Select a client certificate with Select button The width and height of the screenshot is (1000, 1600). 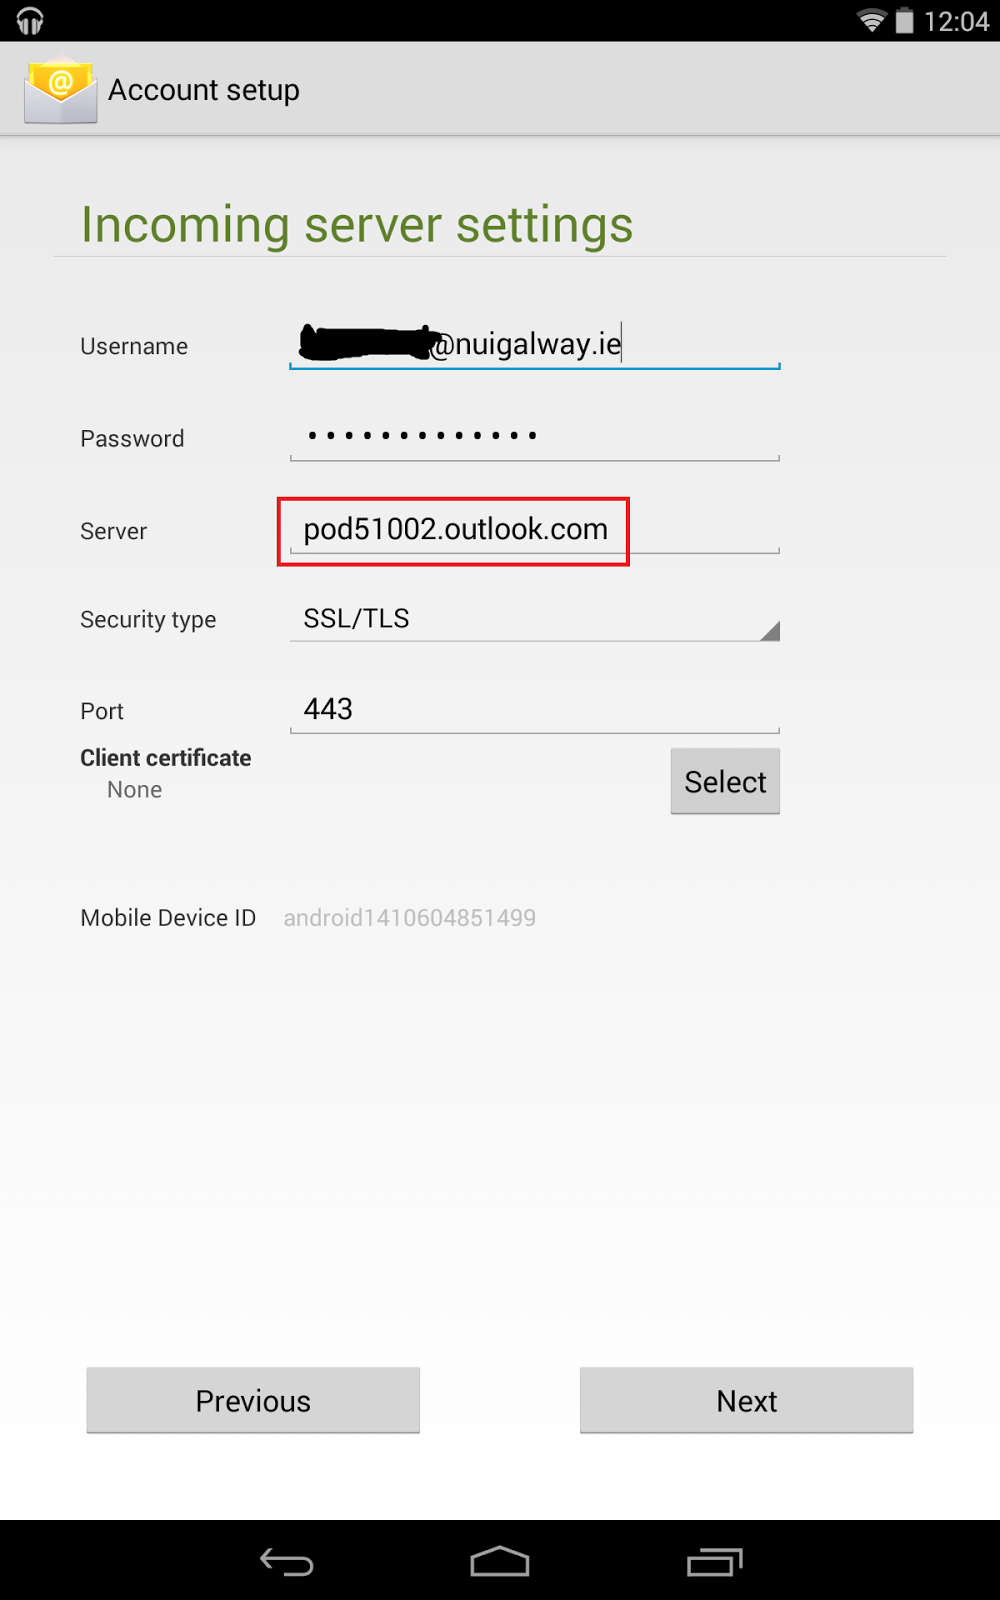click(725, 781)
